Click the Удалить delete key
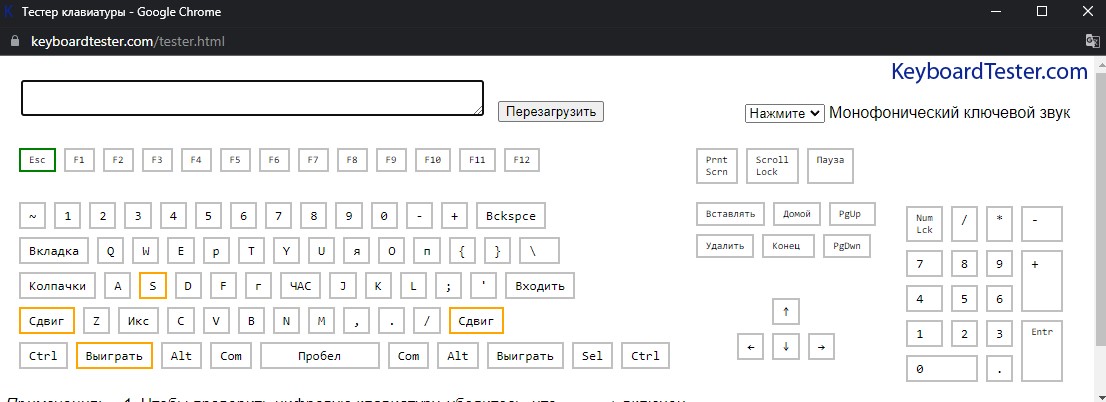 724,245
